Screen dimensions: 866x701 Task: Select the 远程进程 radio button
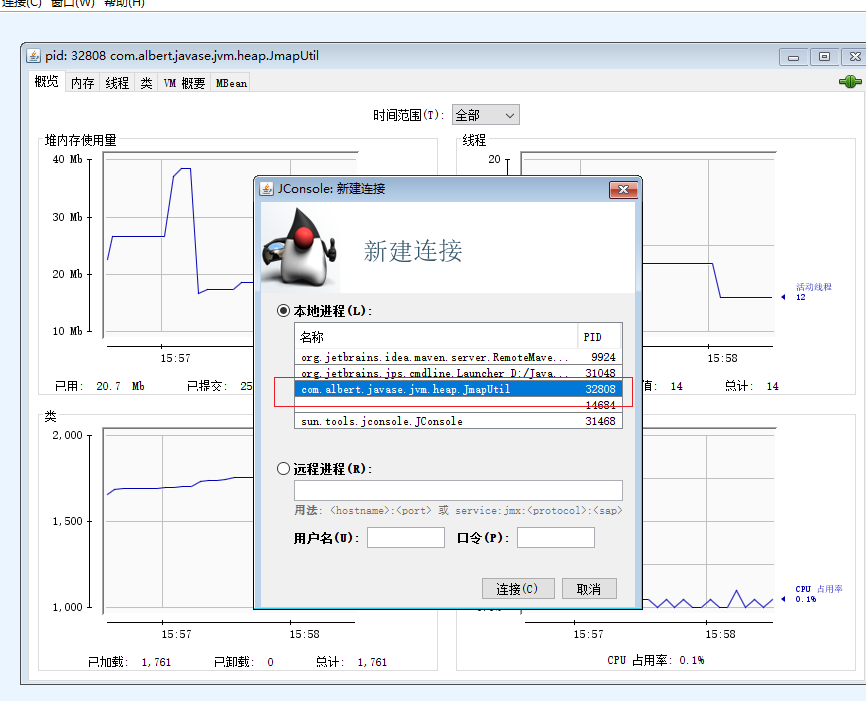pyautogui.click(x=283, y=468)
